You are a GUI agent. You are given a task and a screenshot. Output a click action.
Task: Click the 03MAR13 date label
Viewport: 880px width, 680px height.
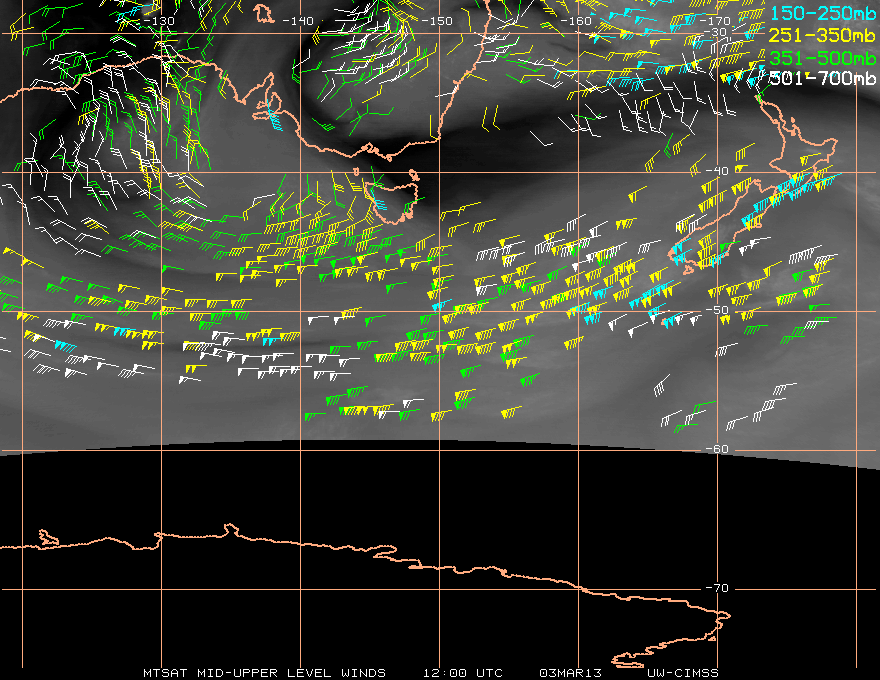pos(570,673)
